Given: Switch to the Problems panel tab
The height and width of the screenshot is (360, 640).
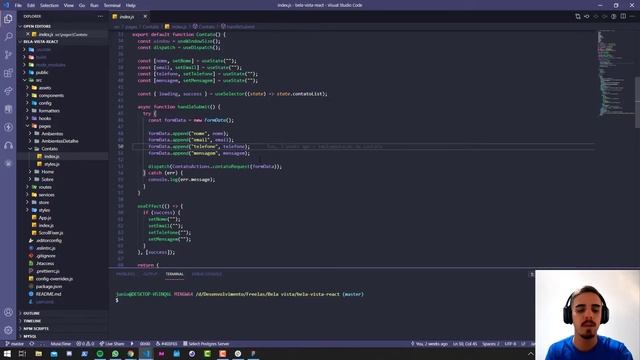Looking at the screenshot, I should [x=126, y=274].
